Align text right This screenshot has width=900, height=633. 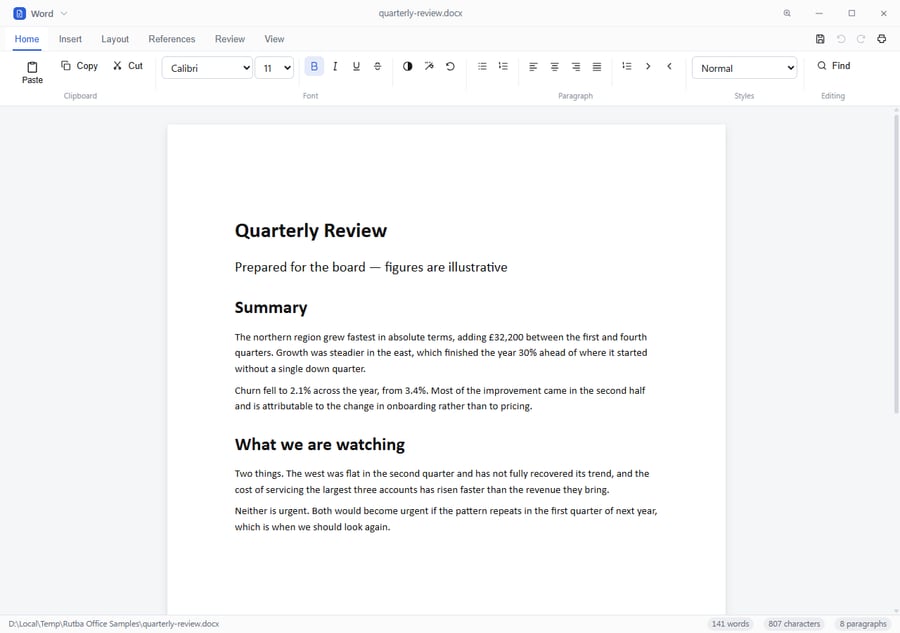click(576, 67)
